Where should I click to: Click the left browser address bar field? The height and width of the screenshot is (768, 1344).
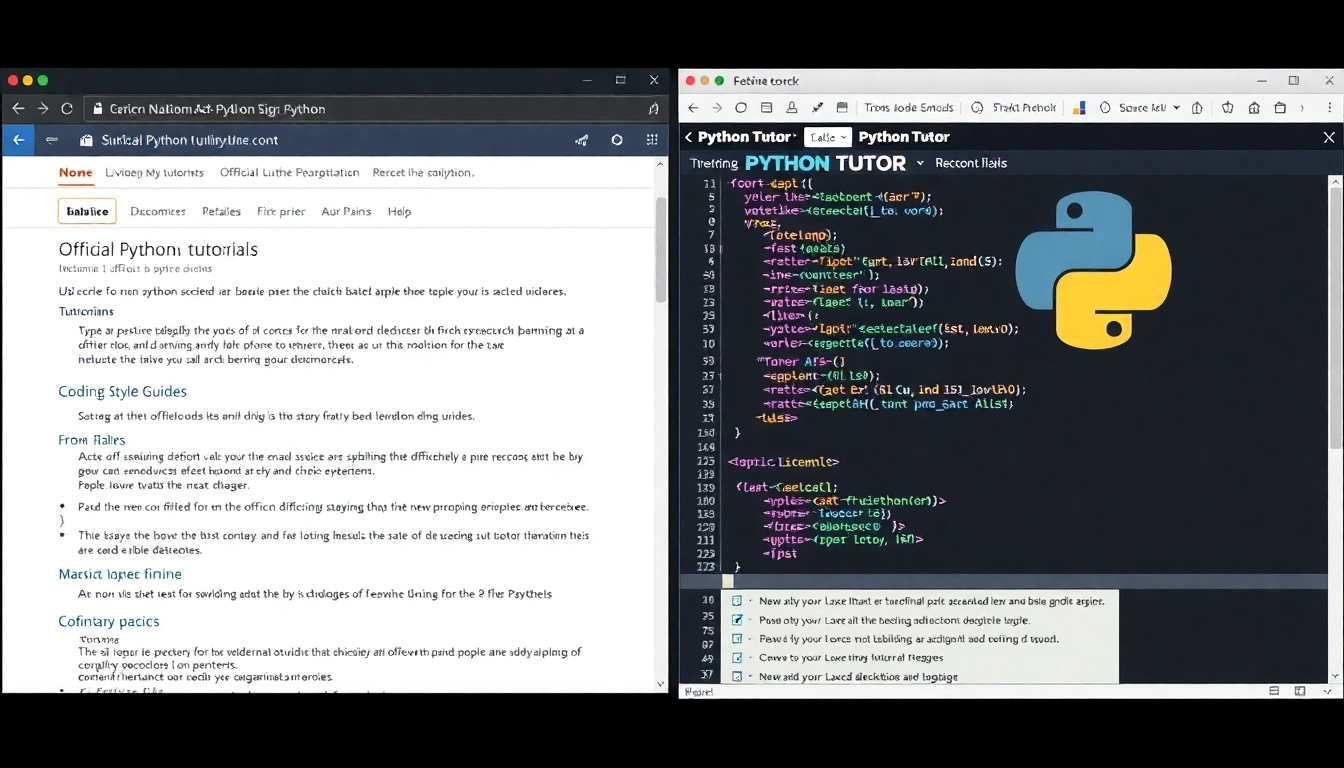(x=370, y=109)
